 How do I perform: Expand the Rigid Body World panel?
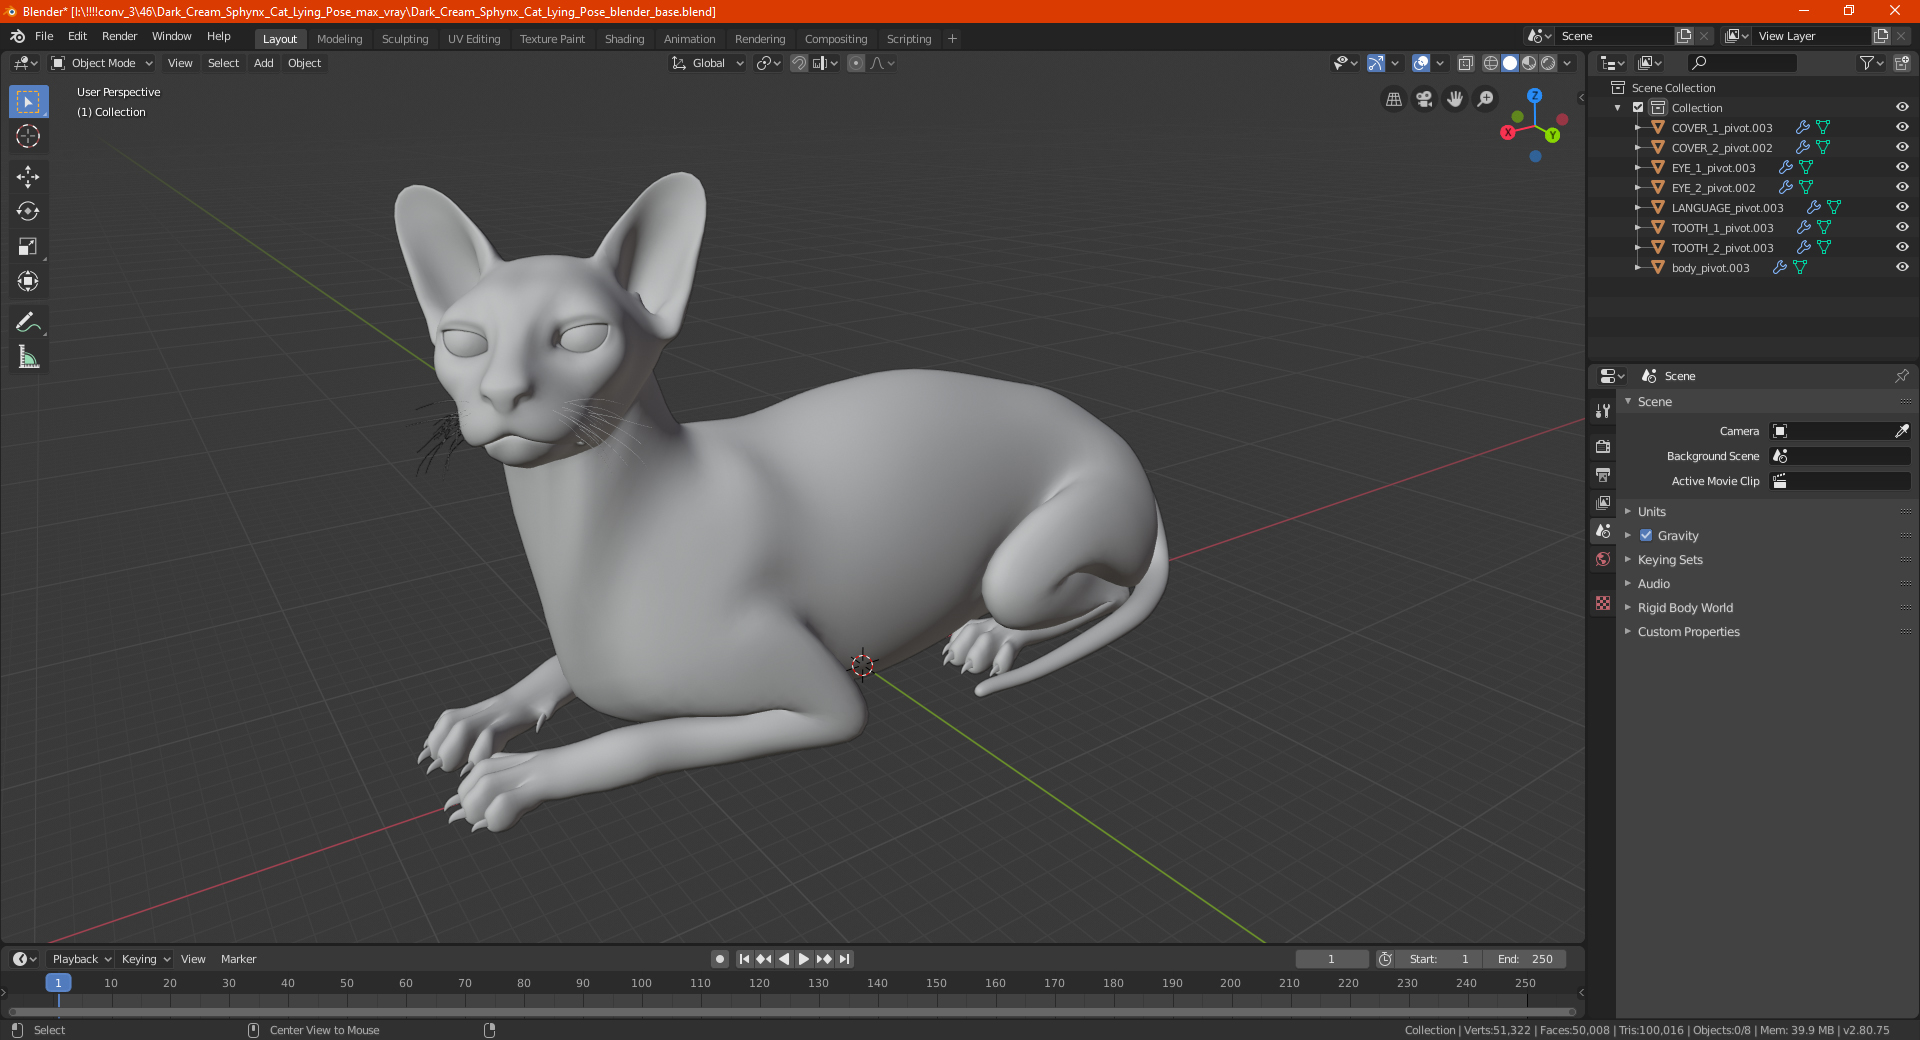1685,607
